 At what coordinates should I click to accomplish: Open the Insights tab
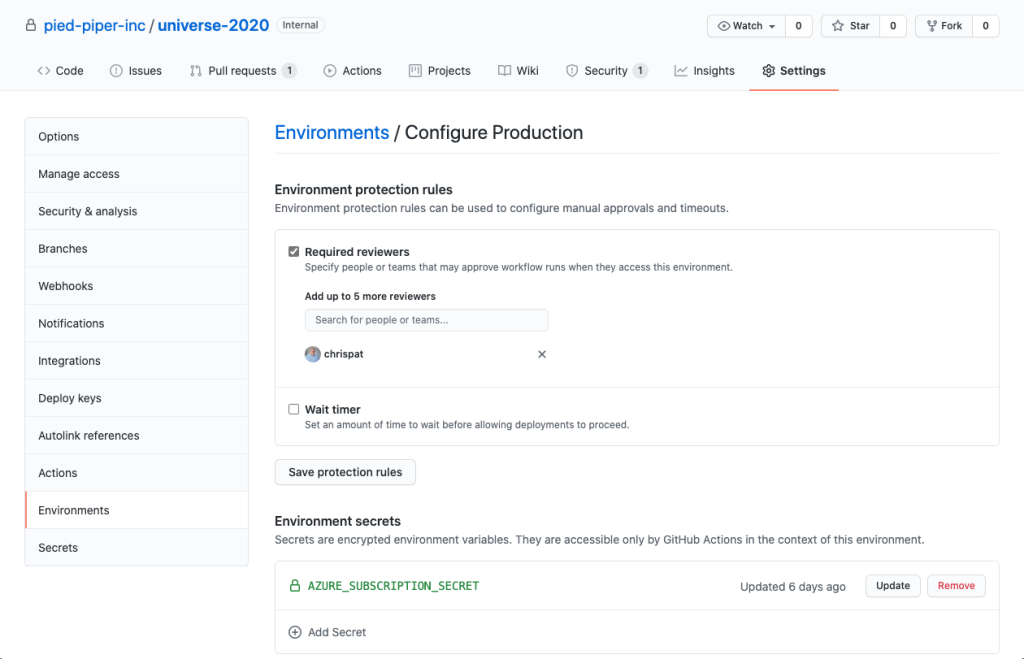click(704, 71)
